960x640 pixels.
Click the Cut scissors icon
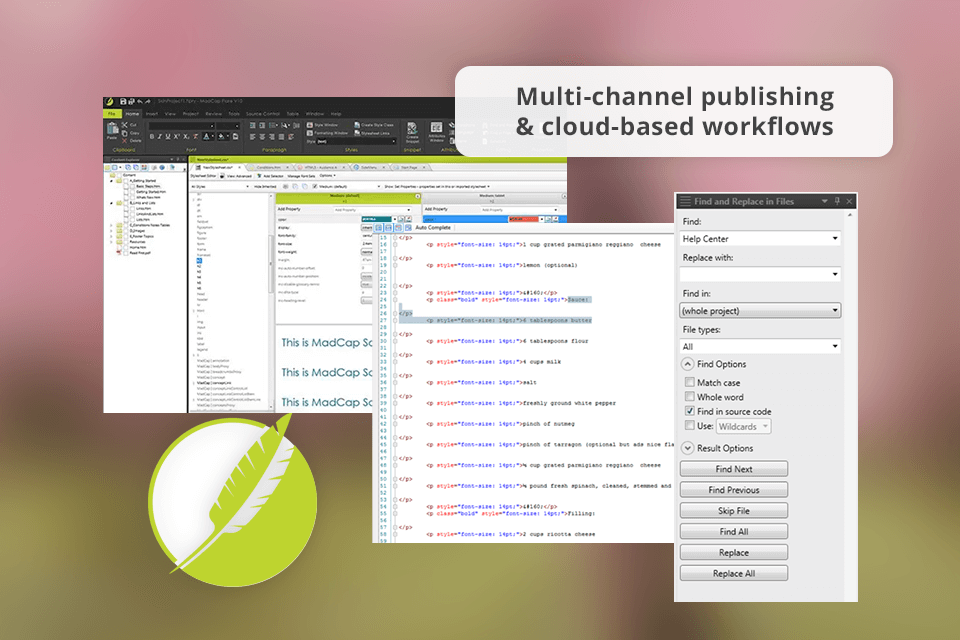(x=124, y=125)
